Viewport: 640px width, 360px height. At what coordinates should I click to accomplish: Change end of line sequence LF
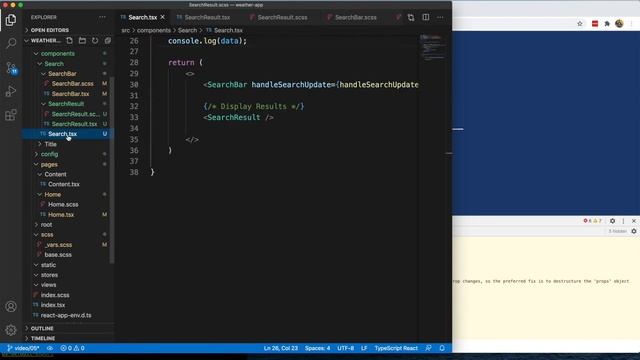pos(364,348)
